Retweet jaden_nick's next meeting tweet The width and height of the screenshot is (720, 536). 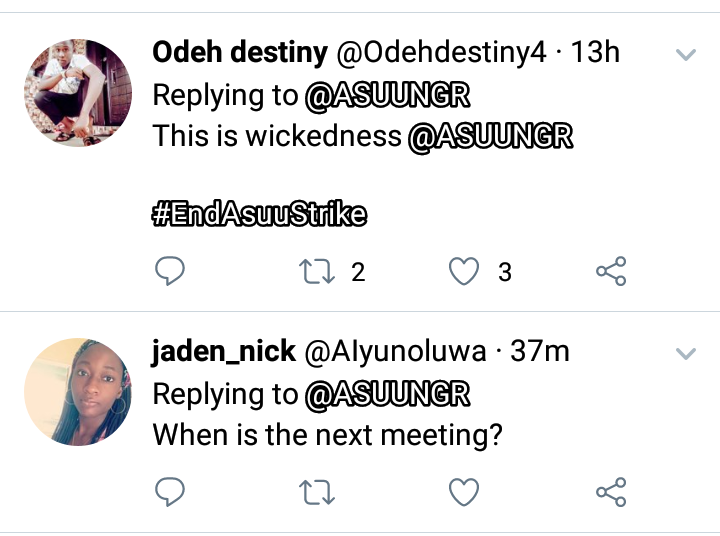tap(318, 491)
